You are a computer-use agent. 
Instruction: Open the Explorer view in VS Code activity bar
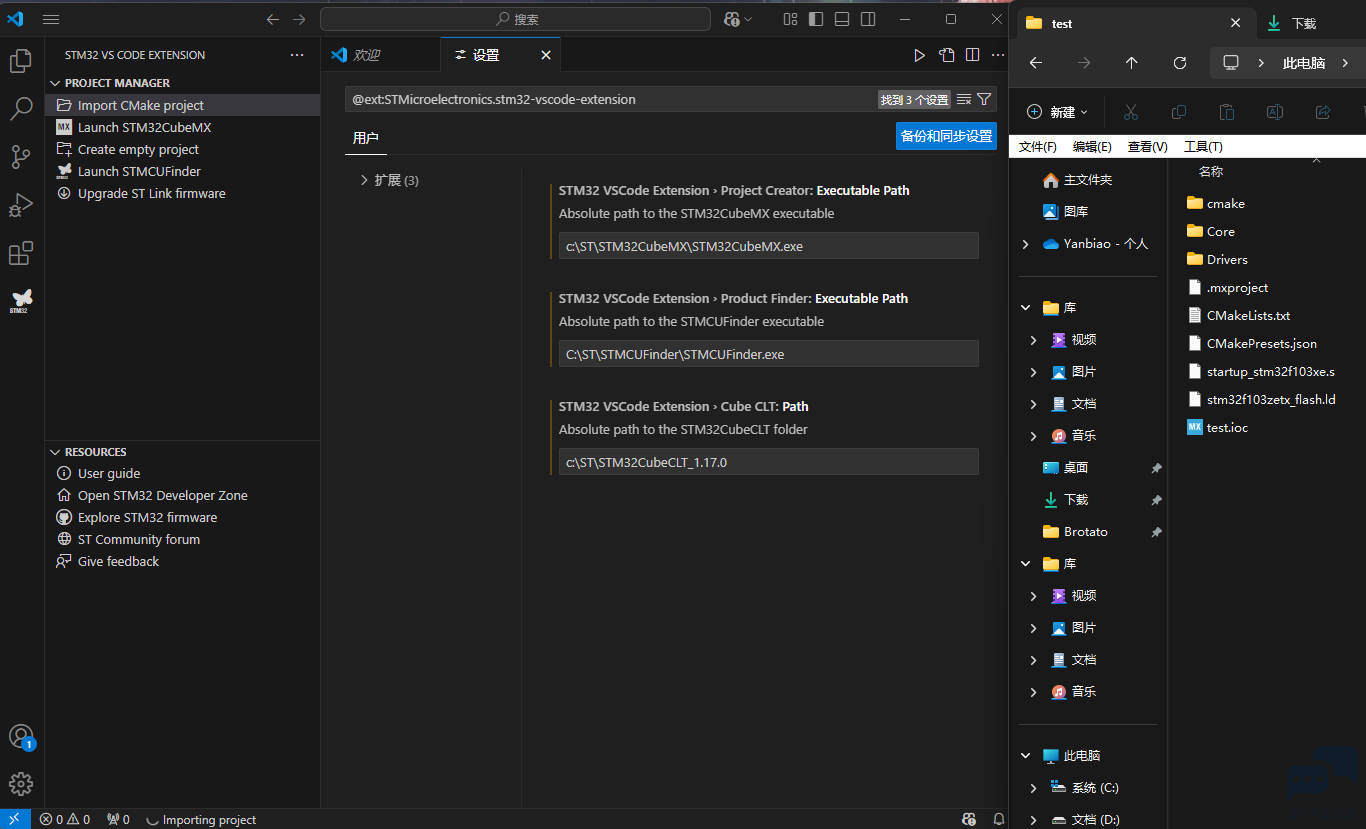[x=21, y=62]
